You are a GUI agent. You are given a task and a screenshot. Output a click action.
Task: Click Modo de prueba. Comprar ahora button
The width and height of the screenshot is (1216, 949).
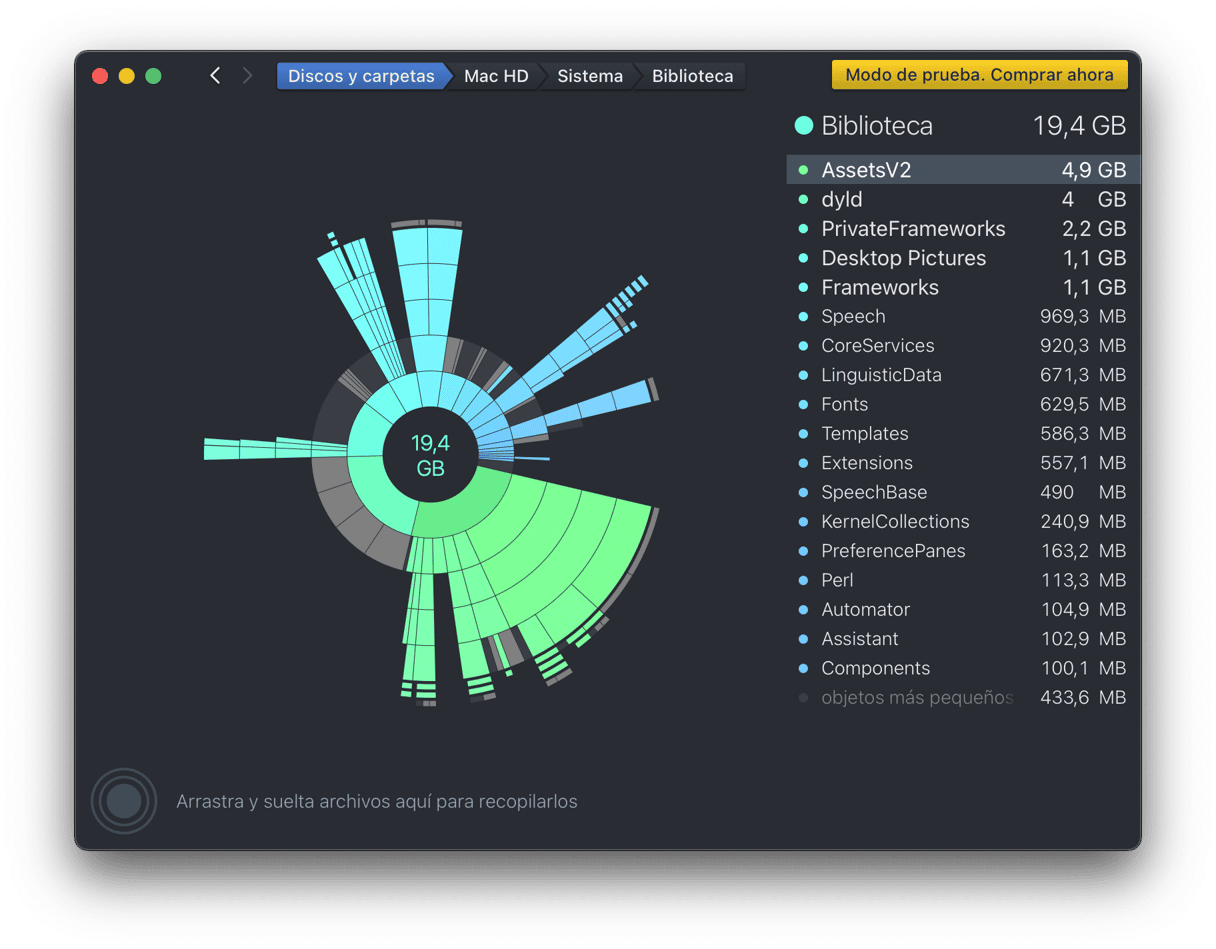point(979,75)
